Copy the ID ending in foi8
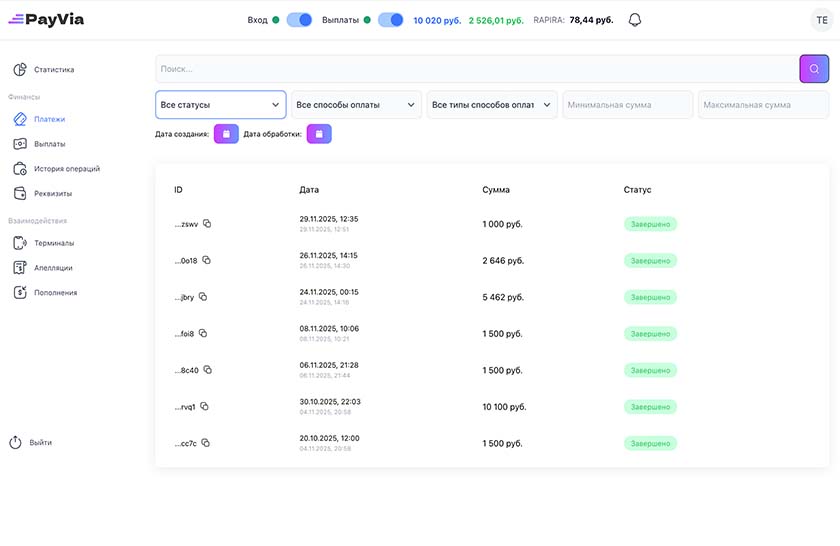The height and width of the screenshot is (546, 840). pyautogui.click(x=203, y=333)
